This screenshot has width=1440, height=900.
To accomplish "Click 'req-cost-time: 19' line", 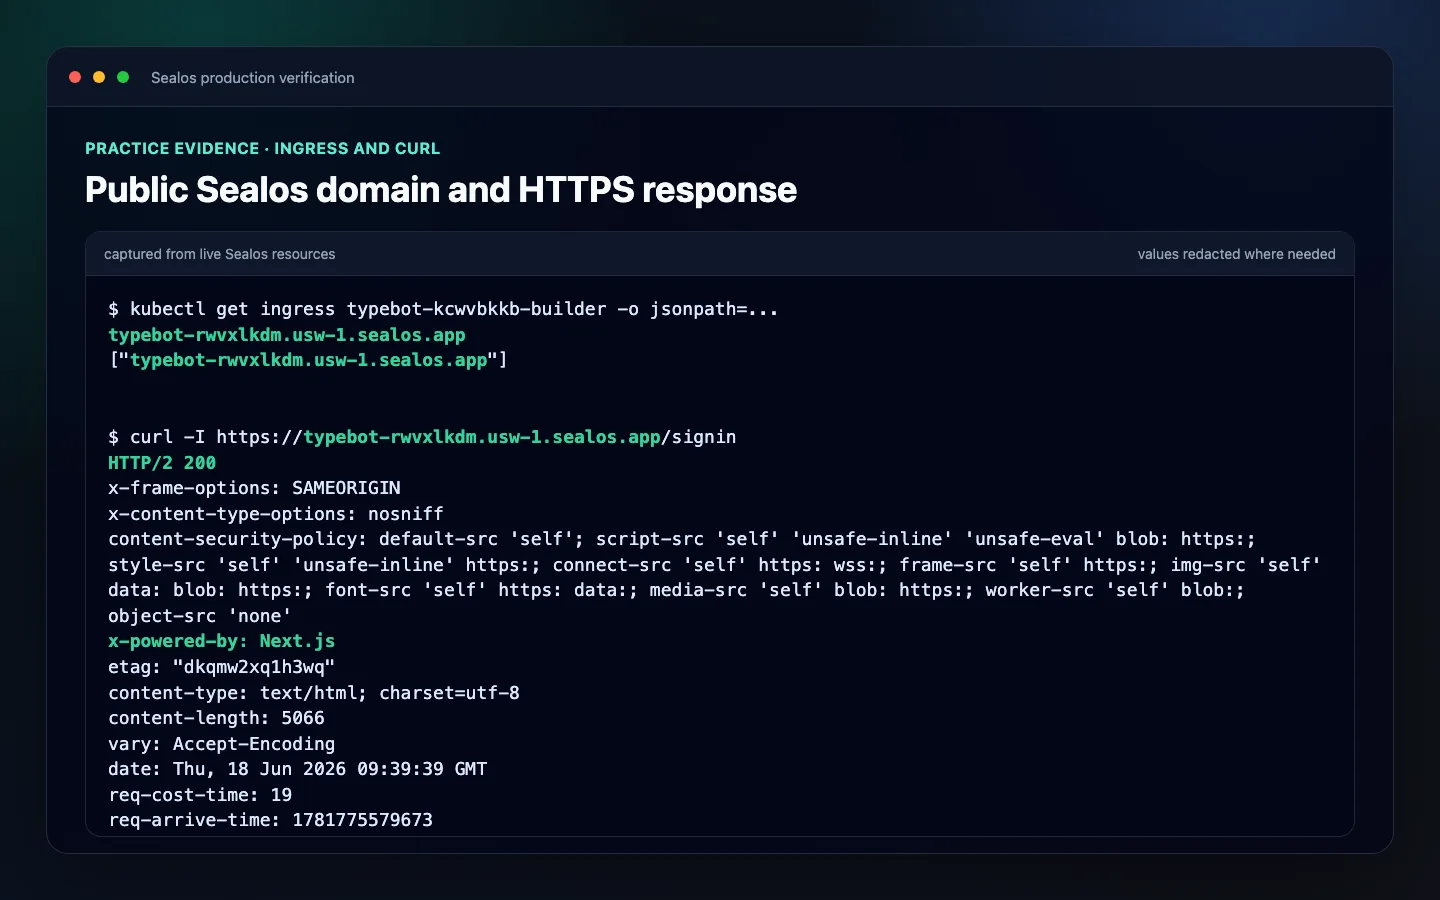I will click(200, 795).
